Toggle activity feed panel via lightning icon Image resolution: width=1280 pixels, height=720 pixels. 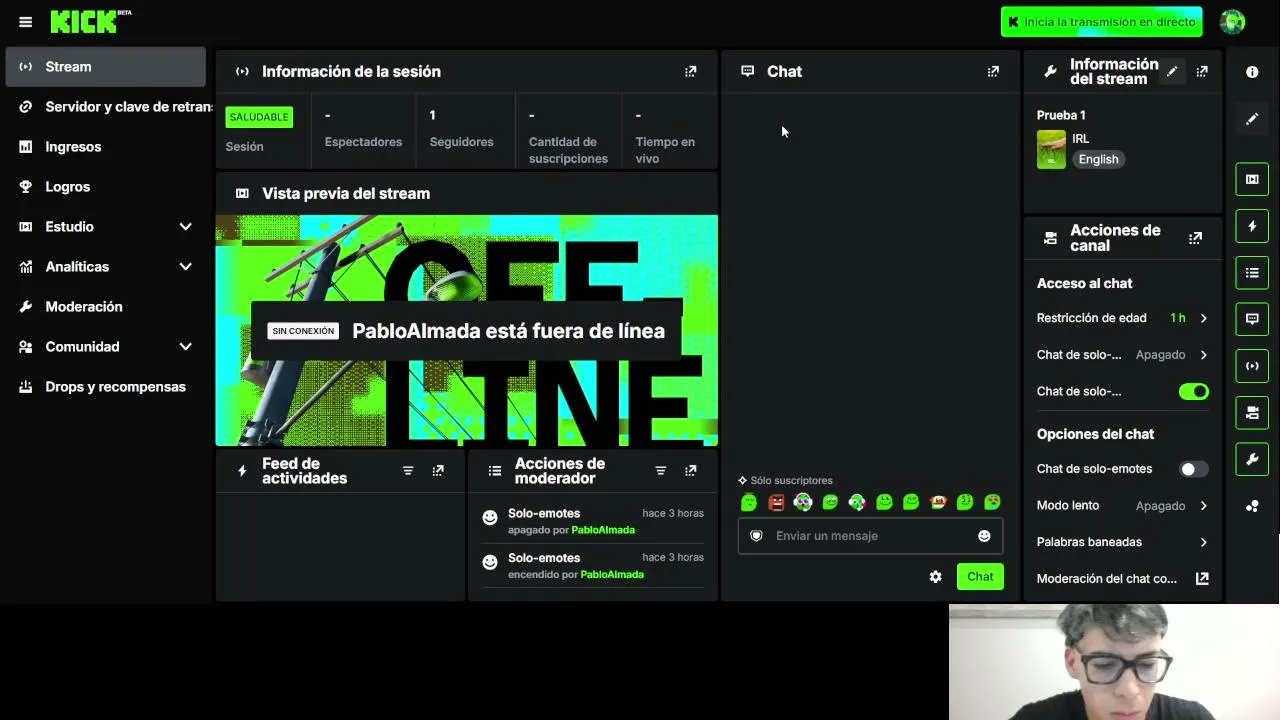(x=1252, y=226)
